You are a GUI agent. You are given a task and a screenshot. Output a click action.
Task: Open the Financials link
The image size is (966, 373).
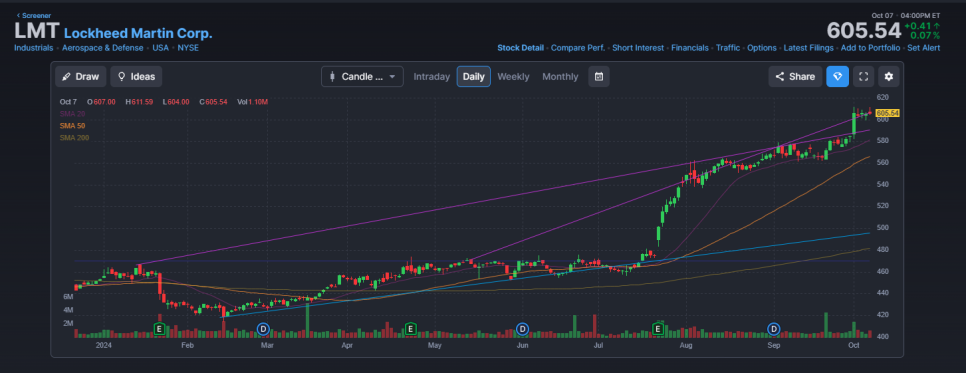(690, 47)
